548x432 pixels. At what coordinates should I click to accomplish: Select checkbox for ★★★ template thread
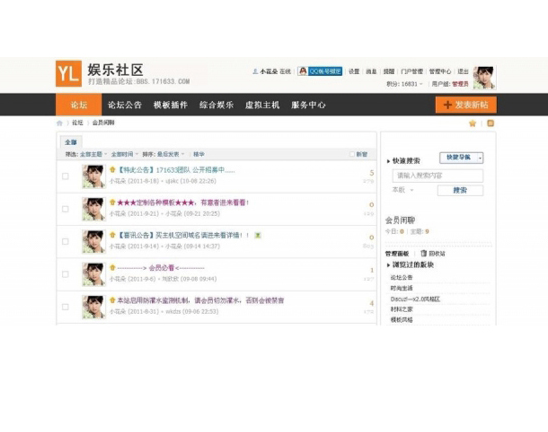[65, 209]
